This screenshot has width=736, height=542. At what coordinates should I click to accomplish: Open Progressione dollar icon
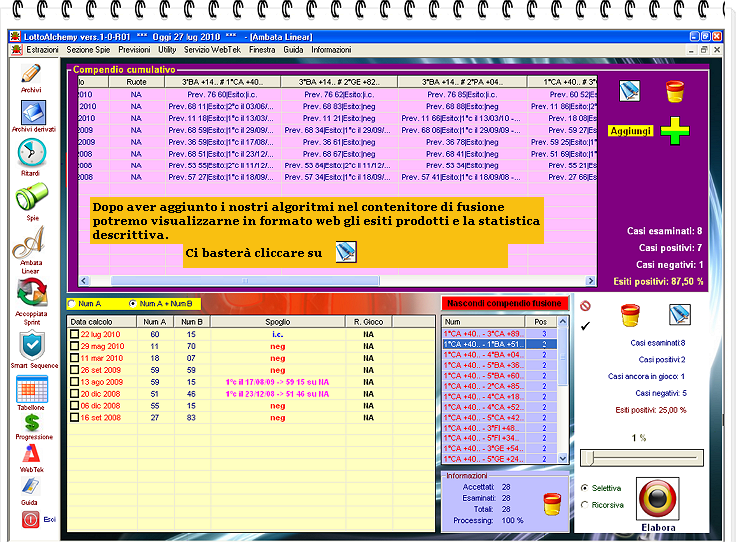click(32, 423)
